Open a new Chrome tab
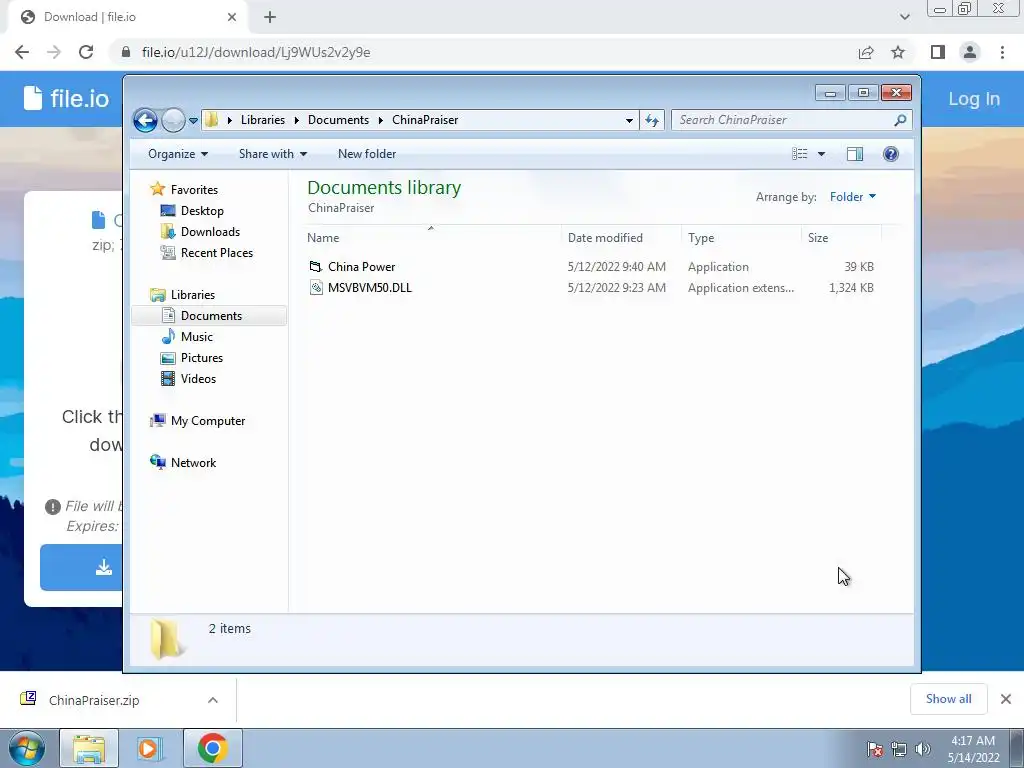This screenshot has width=1024, height=768. tap(270, 17)
